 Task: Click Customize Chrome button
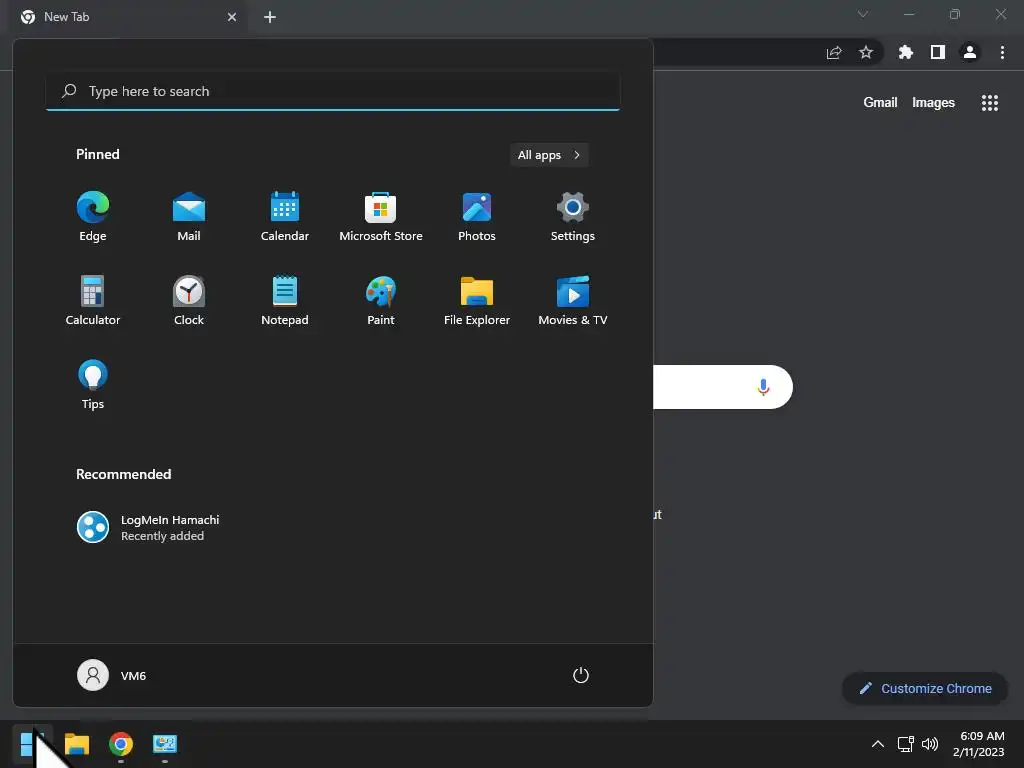tap(925, 688)
